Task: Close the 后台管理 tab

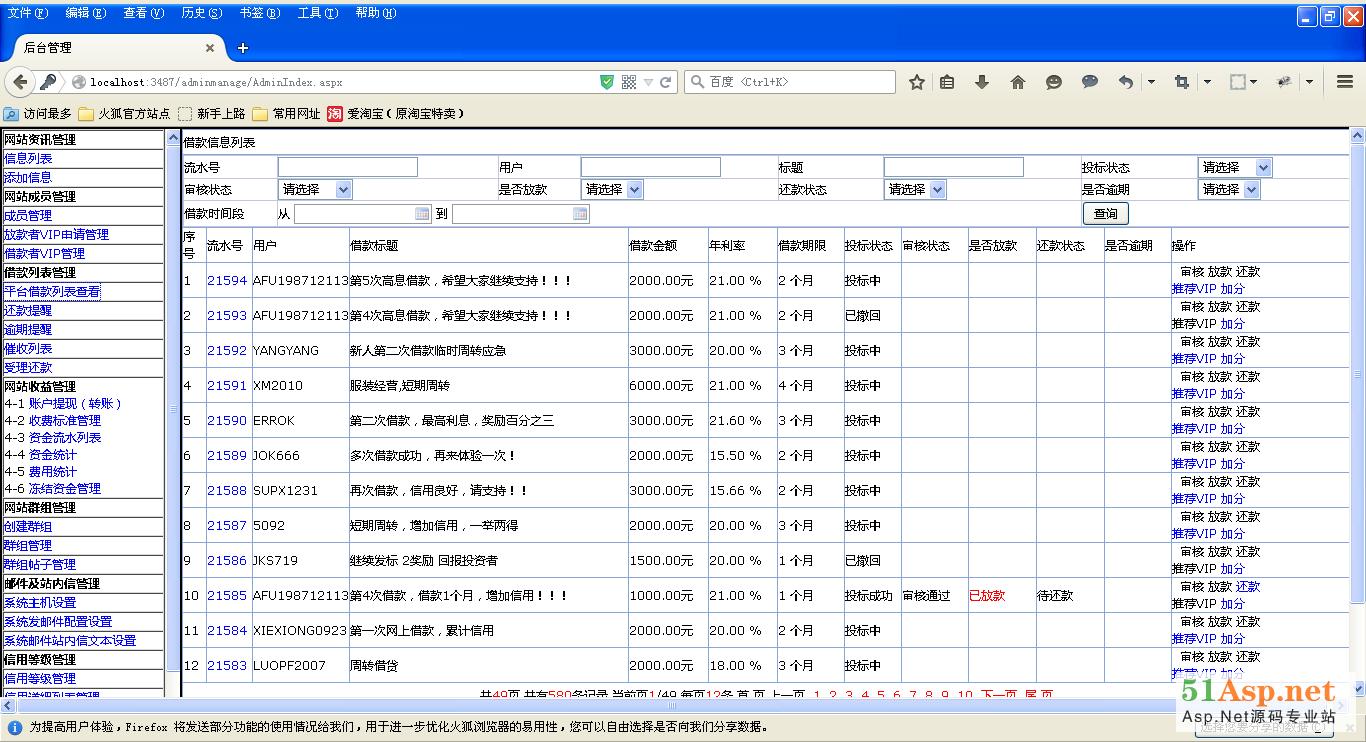Action: [210, 47]
